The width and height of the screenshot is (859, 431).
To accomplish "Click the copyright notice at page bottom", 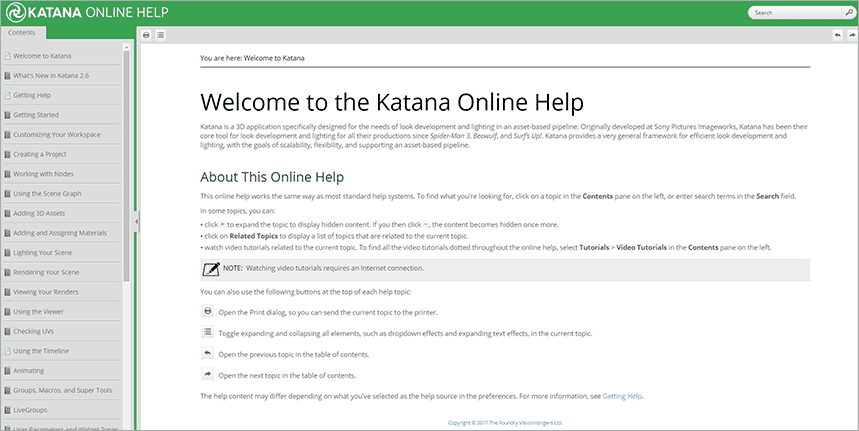I will click(505, 423).
